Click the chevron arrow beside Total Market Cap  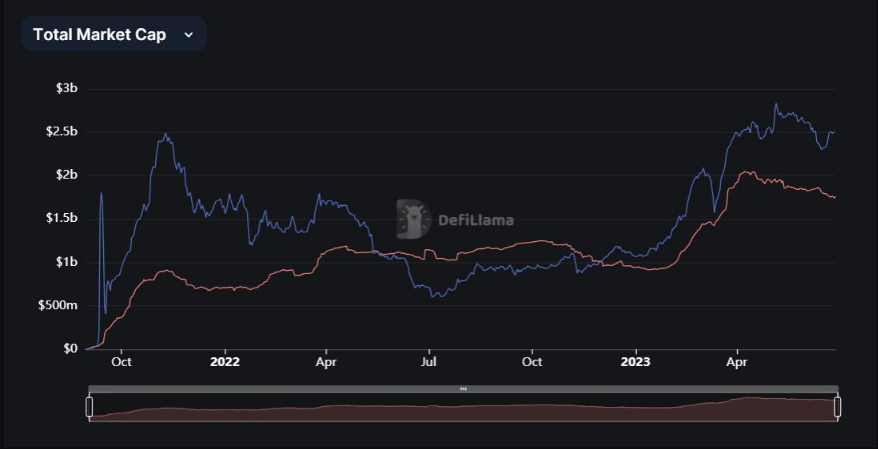coord(188,34)
